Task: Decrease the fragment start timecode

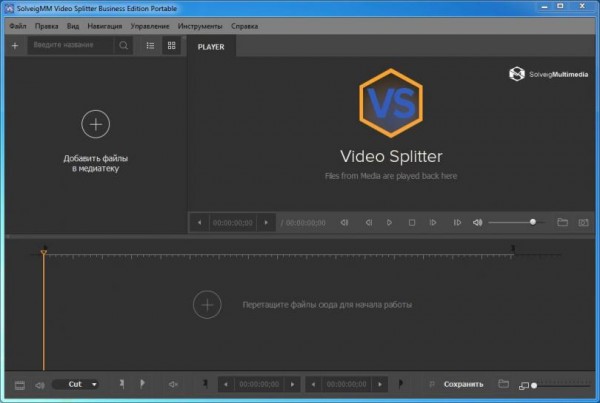Action: 226,384
